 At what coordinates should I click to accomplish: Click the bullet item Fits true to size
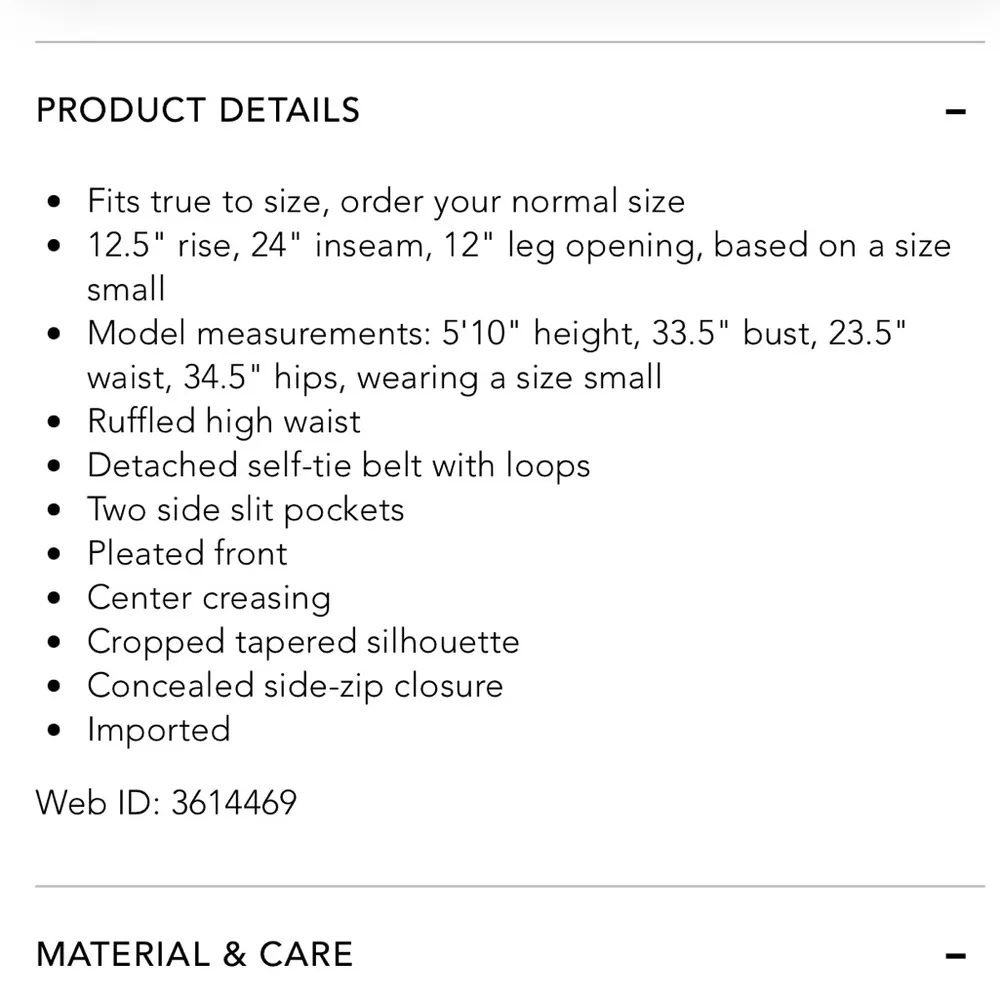point(386,201)
